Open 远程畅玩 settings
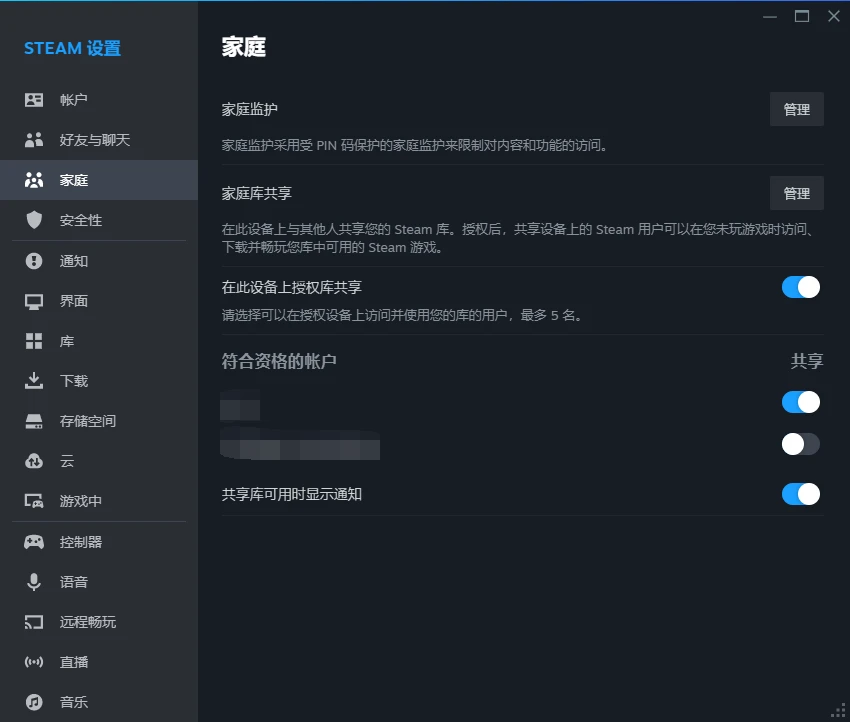The width and height of the screenshot is (850, 722). tap(99, 622)
